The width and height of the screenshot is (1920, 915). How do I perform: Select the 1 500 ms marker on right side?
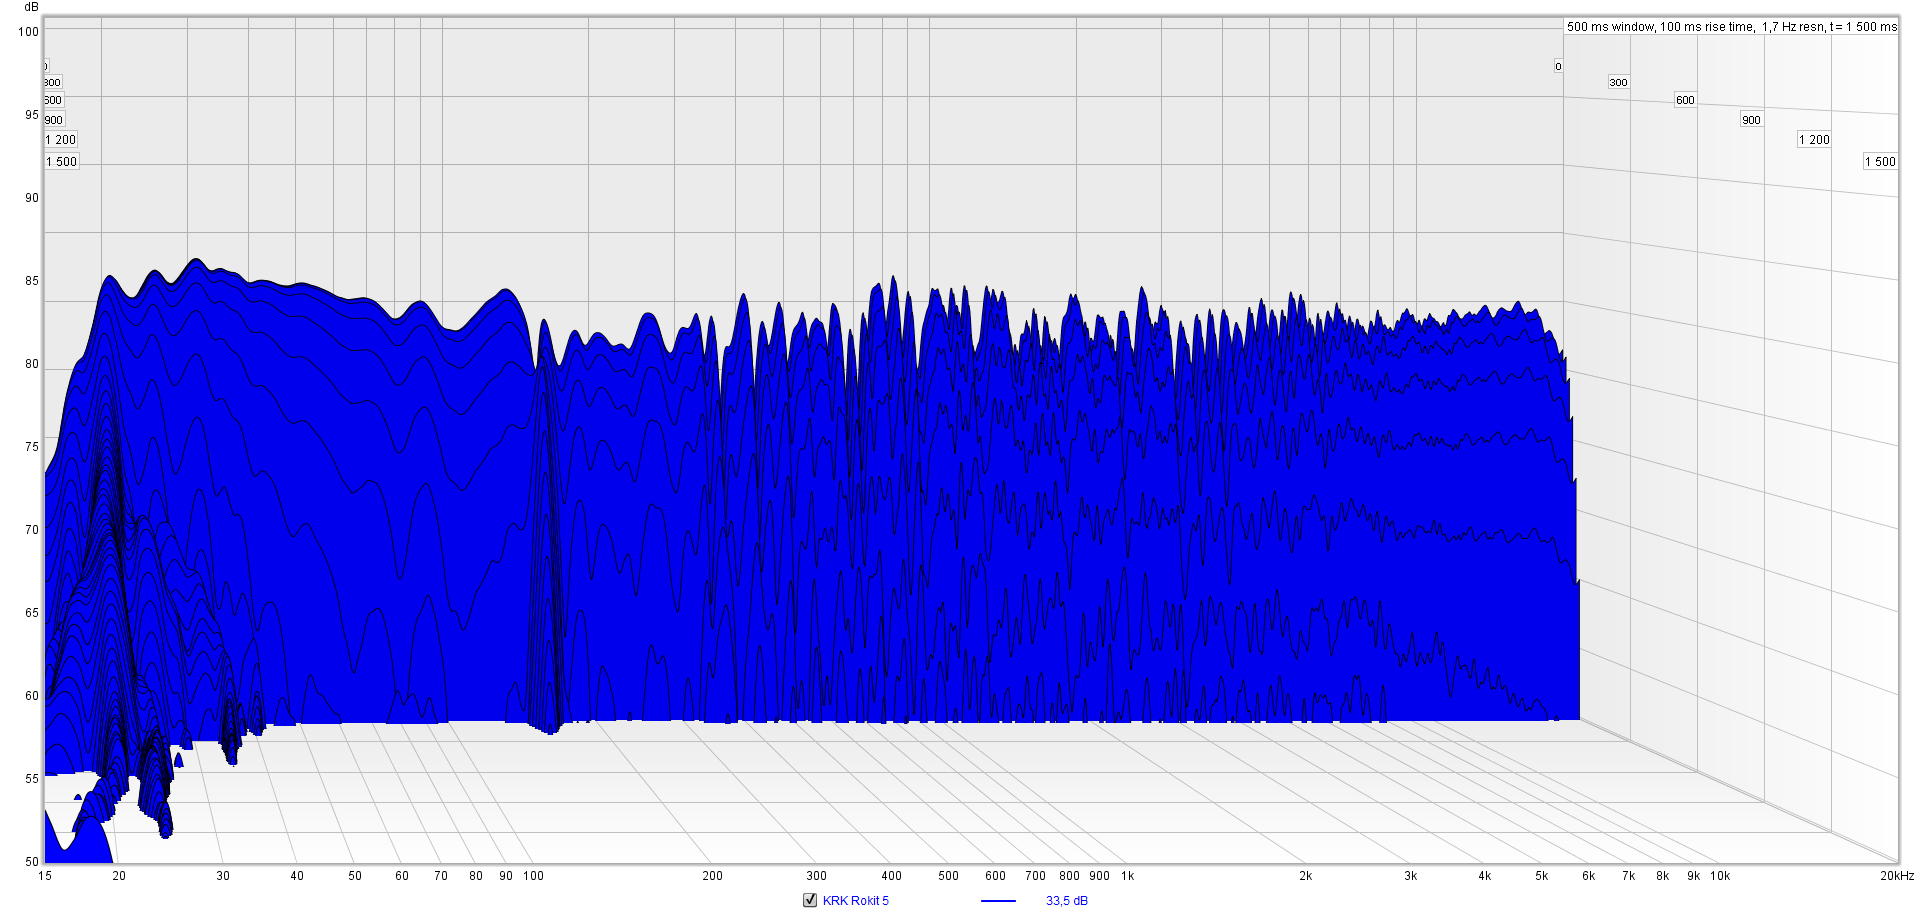(x=1880, y=162)
